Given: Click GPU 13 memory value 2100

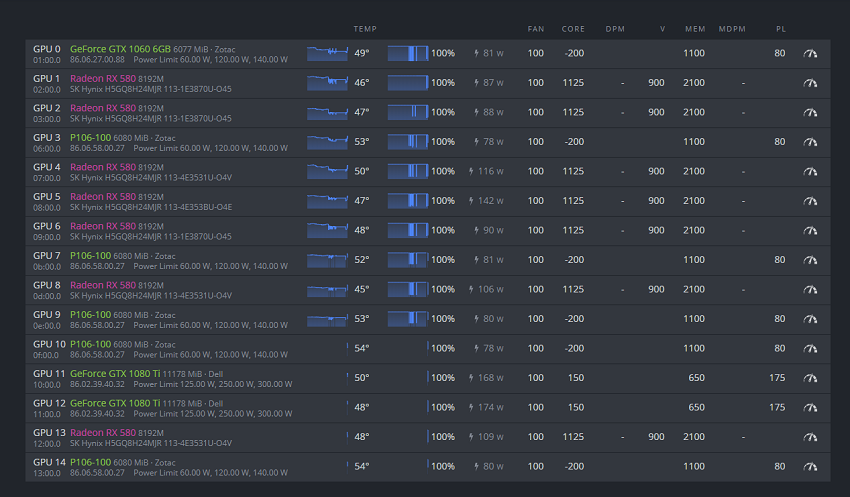Looking at the screenshot, I should [x=694, y=437].
